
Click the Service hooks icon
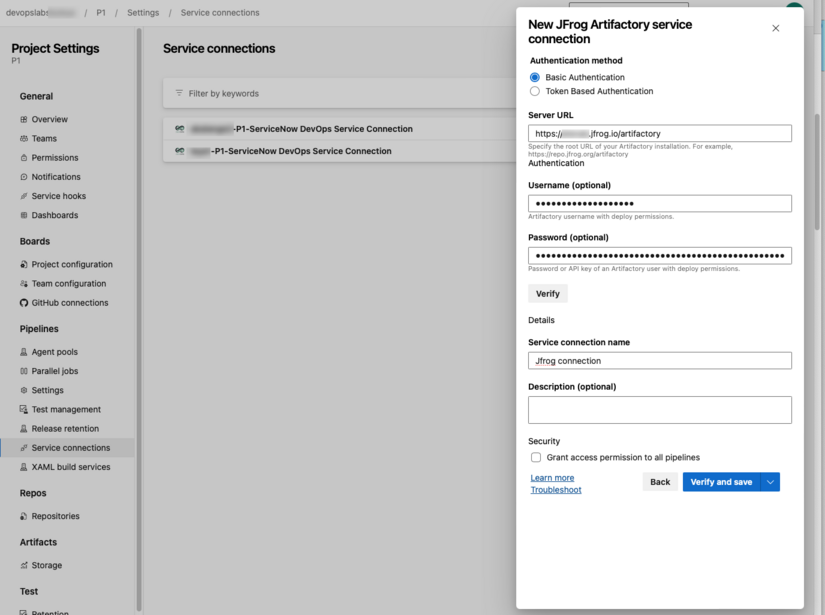pyautogui.click(x=24, y=196)
